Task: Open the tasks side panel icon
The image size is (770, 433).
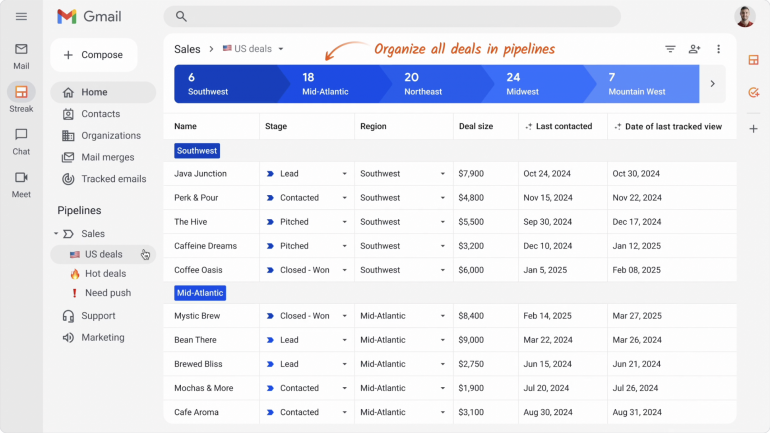Action: [753, 92]
